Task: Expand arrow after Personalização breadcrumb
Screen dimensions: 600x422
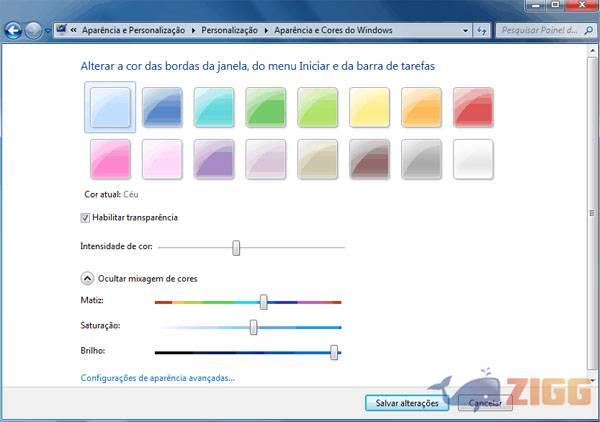Action: [266, 30]
